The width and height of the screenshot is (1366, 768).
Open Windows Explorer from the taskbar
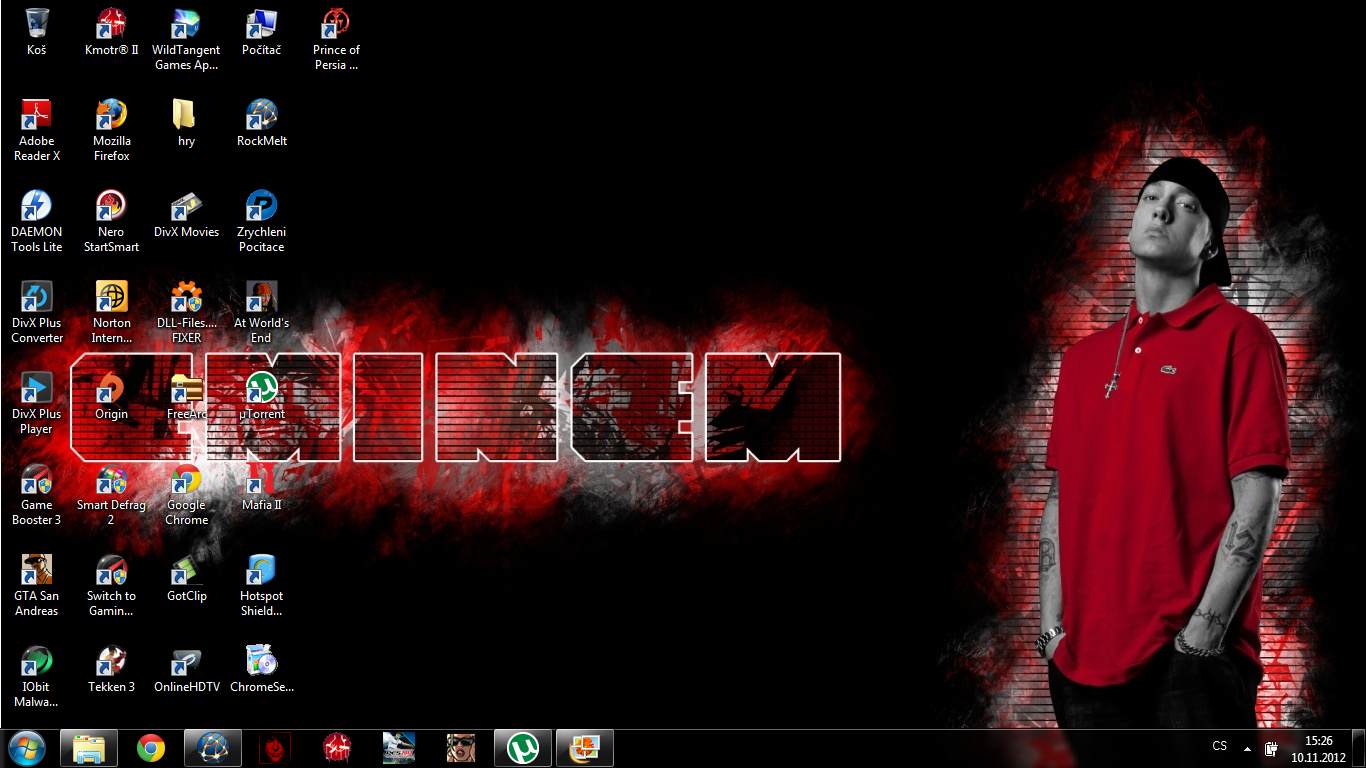click(x=89, y=748)
